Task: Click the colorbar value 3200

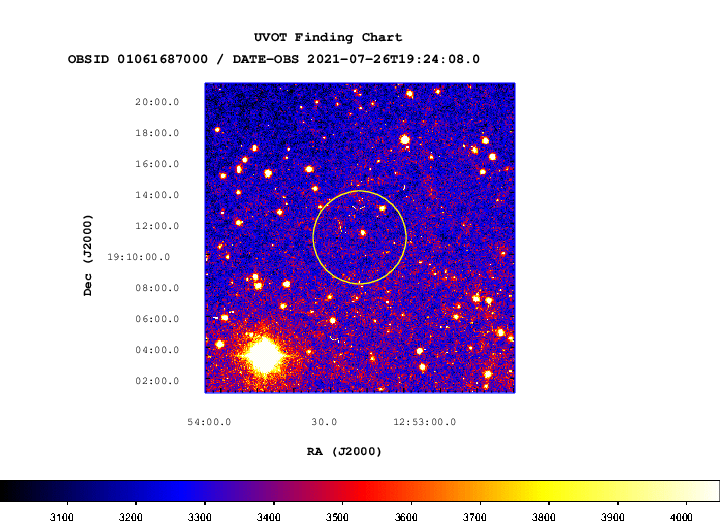Action: 130,517
